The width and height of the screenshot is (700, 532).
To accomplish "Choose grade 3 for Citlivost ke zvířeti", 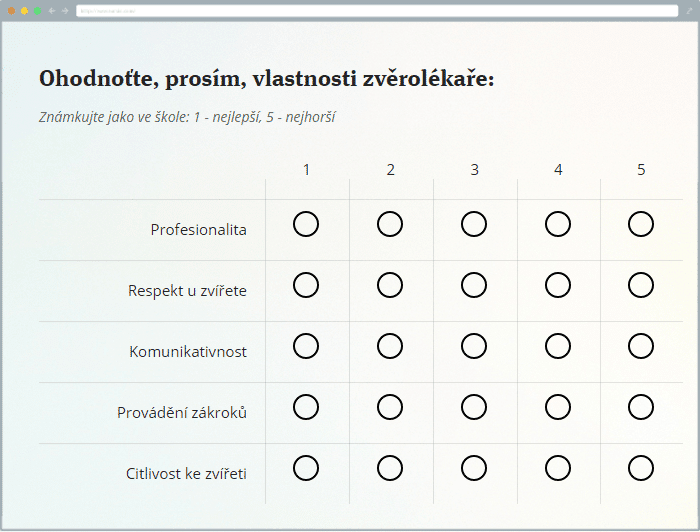I will coord(474,468).
